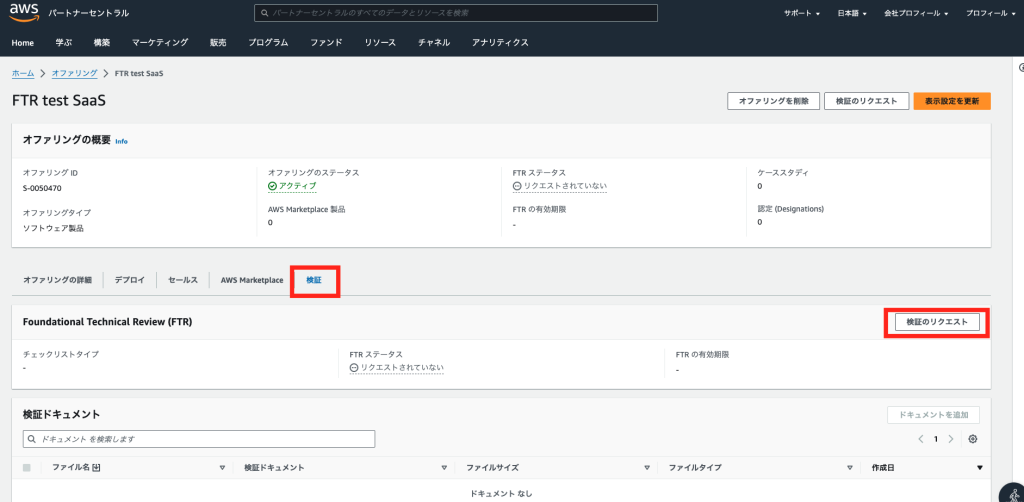Focus the Partner Central search field
This screenshot has width=1024, height=502.
click(456, 13)
